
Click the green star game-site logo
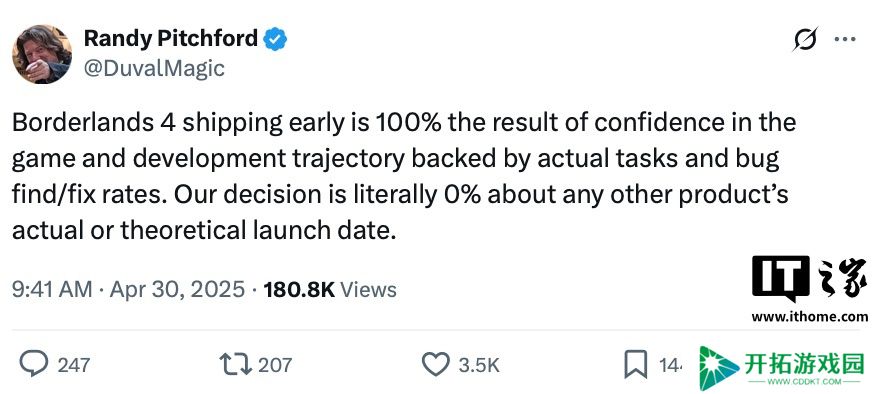(x=718, y=368)
